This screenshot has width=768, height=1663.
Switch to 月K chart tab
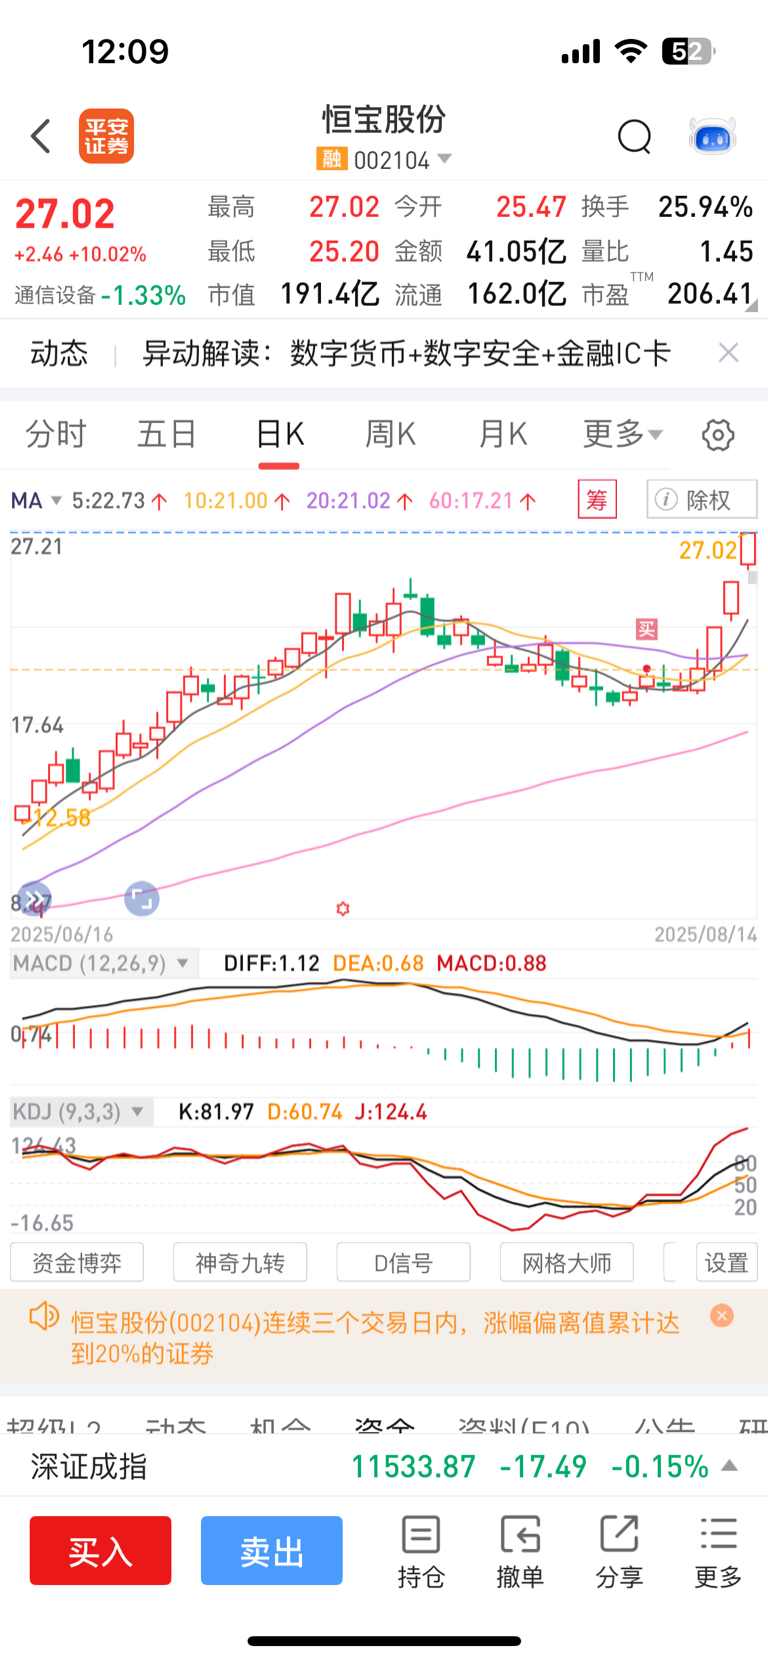pyautogui.click(x=502, y=434)
